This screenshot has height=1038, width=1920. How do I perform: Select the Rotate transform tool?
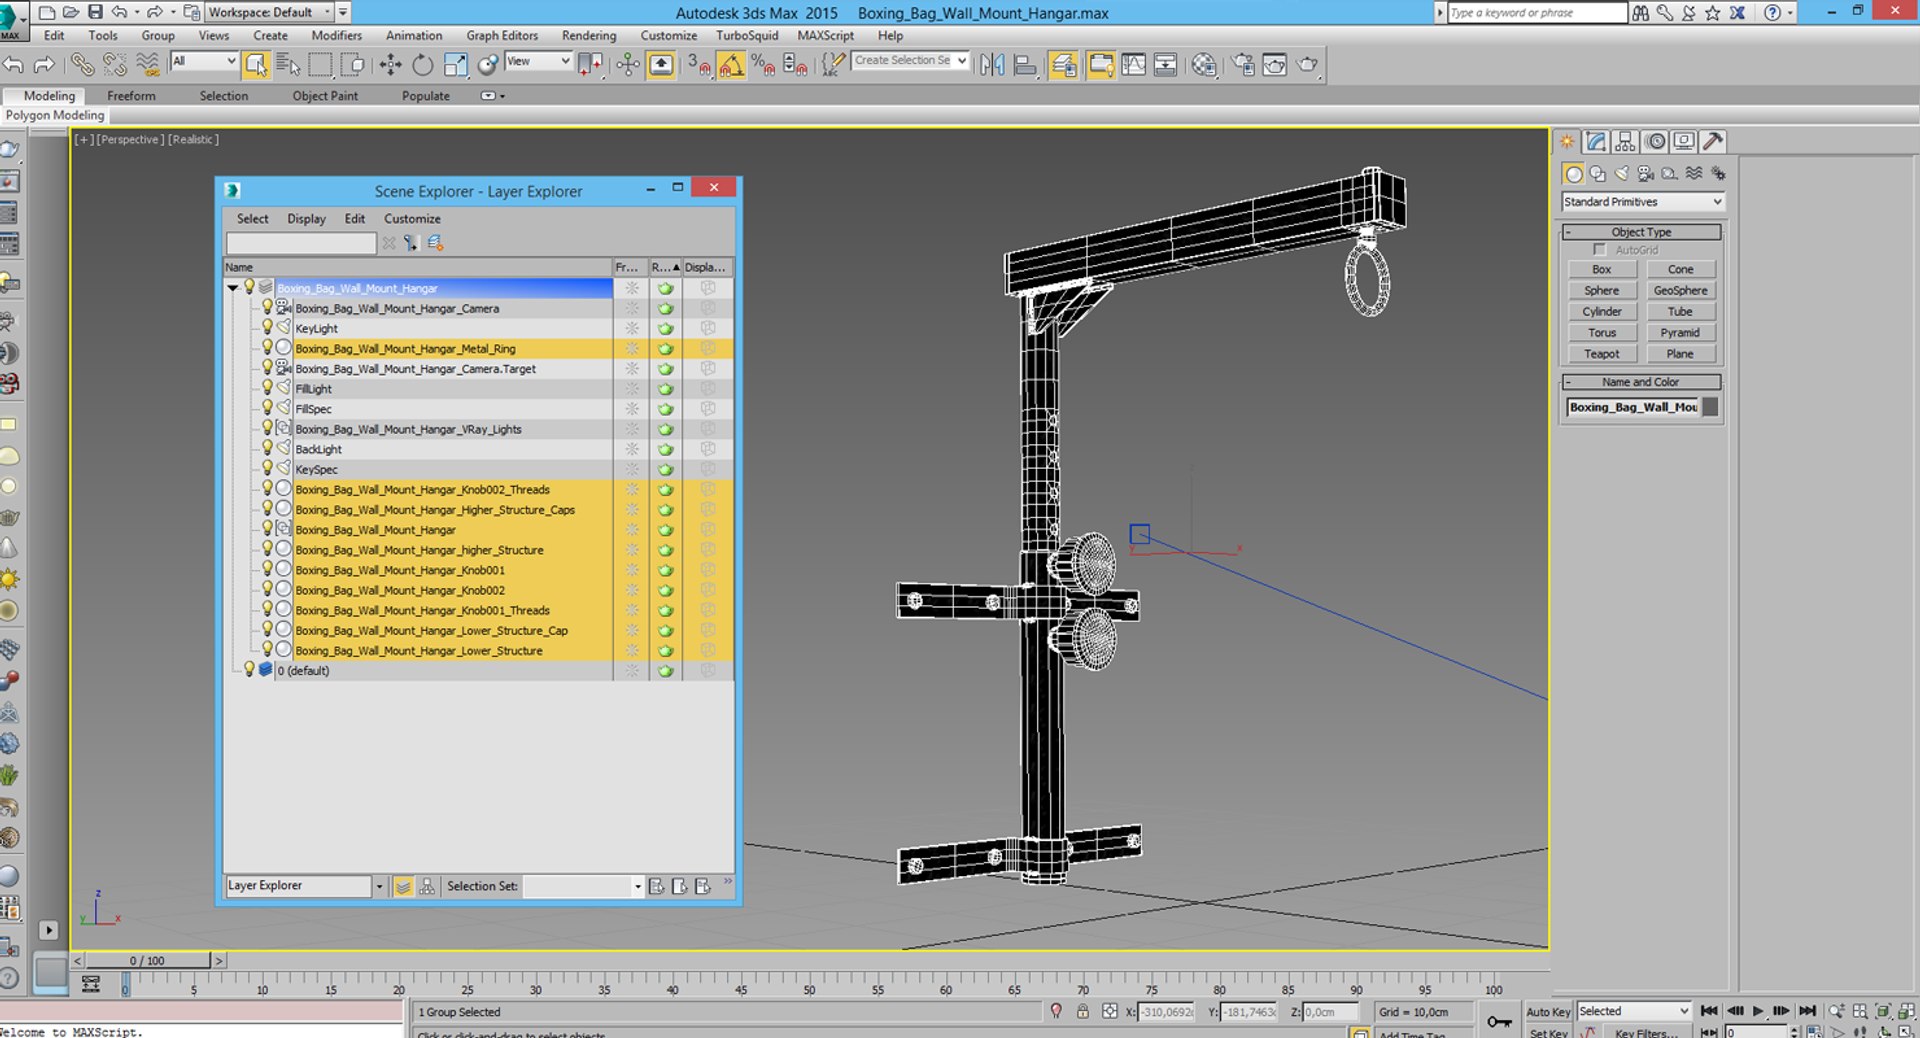tap(423, 65)
